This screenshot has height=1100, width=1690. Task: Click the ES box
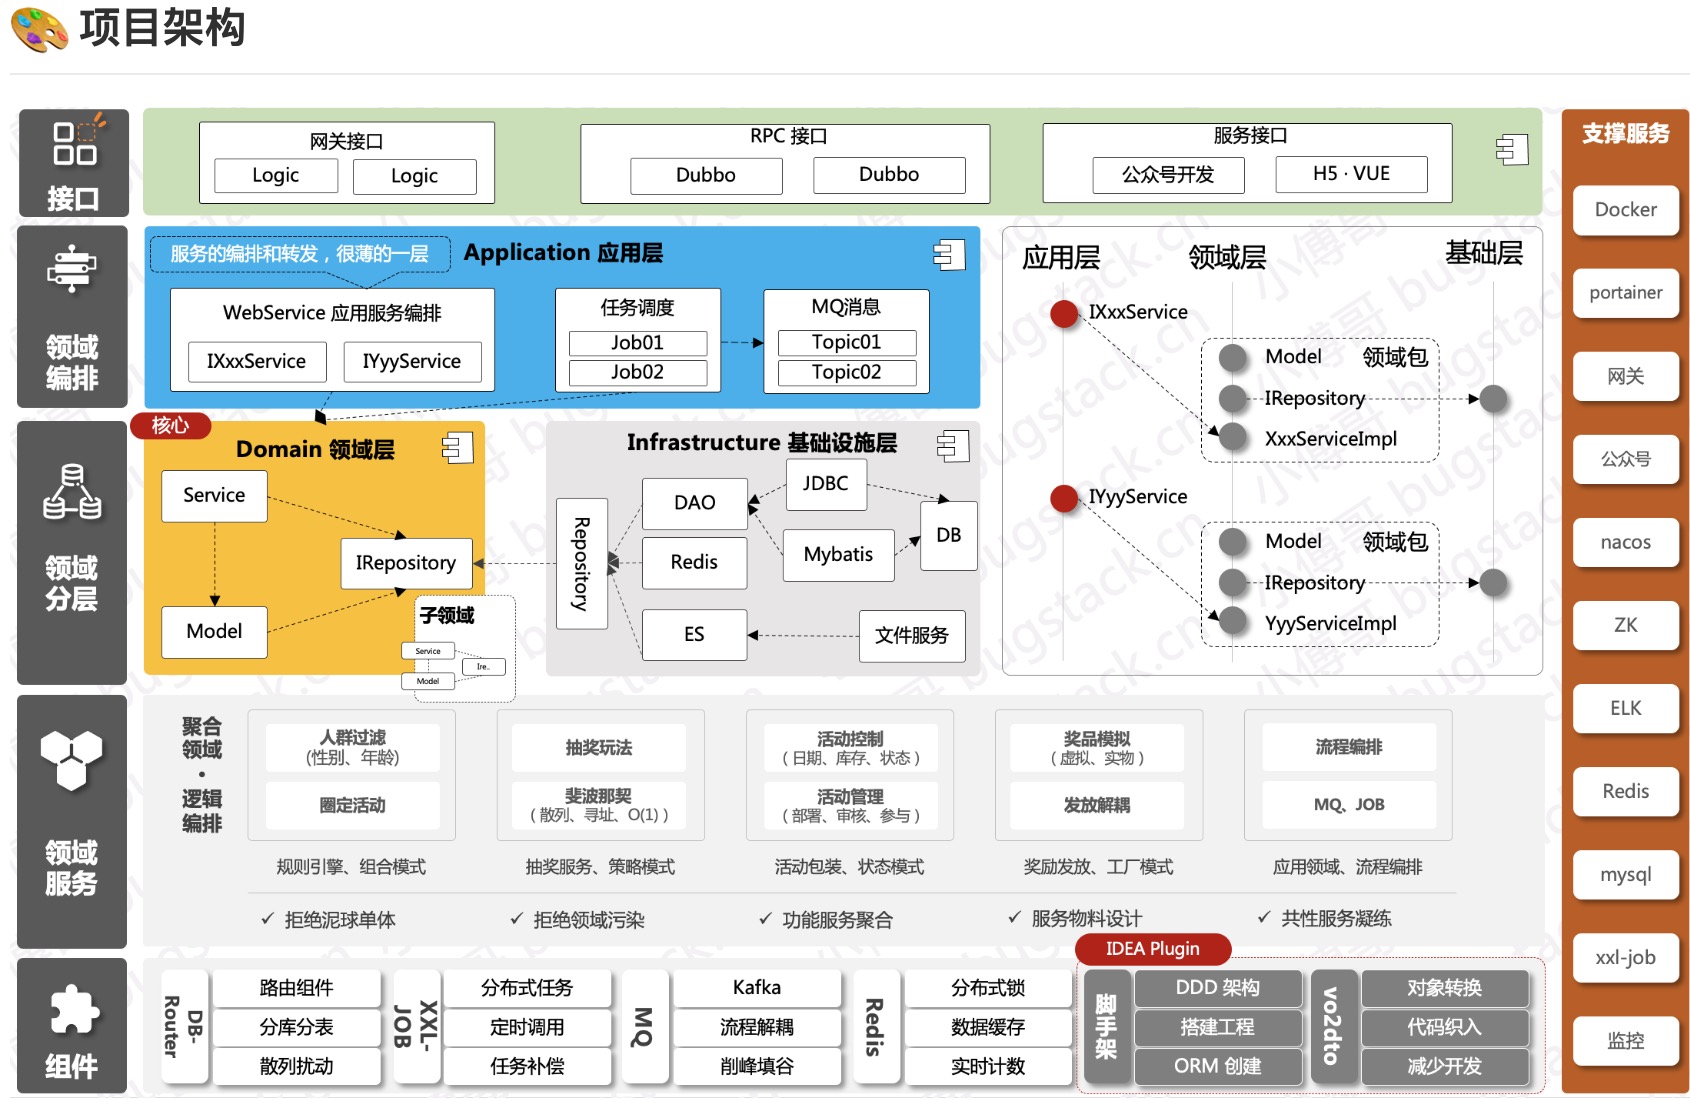pos(695,635)
